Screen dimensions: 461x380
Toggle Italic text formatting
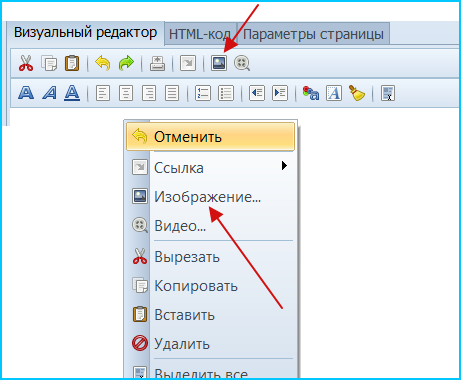49,93
